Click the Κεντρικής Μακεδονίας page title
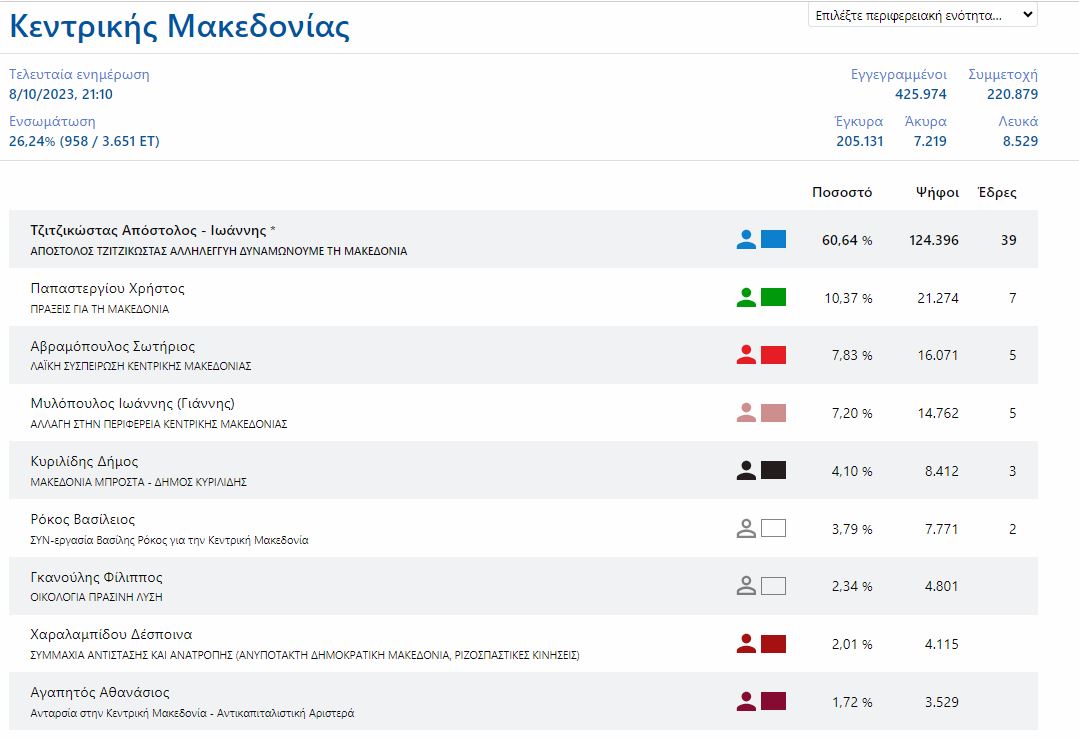Viewport: 1079px width, 738px height. pos(180,26)
